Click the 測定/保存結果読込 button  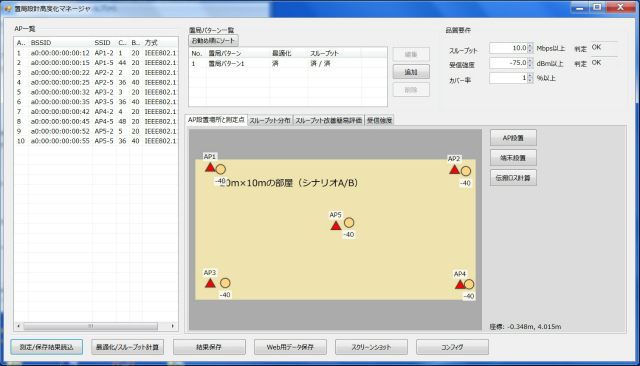47,347
